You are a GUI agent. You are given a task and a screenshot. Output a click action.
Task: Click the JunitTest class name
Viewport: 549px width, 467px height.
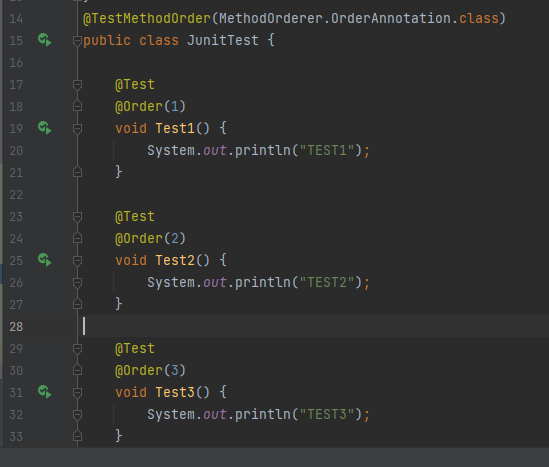tap(223, 40)
